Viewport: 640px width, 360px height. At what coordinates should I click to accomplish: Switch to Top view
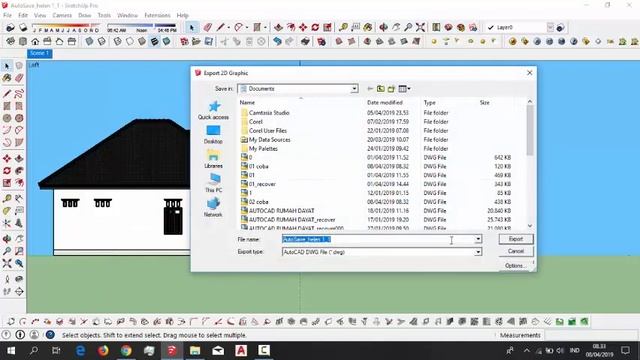(x=23, y=41)
